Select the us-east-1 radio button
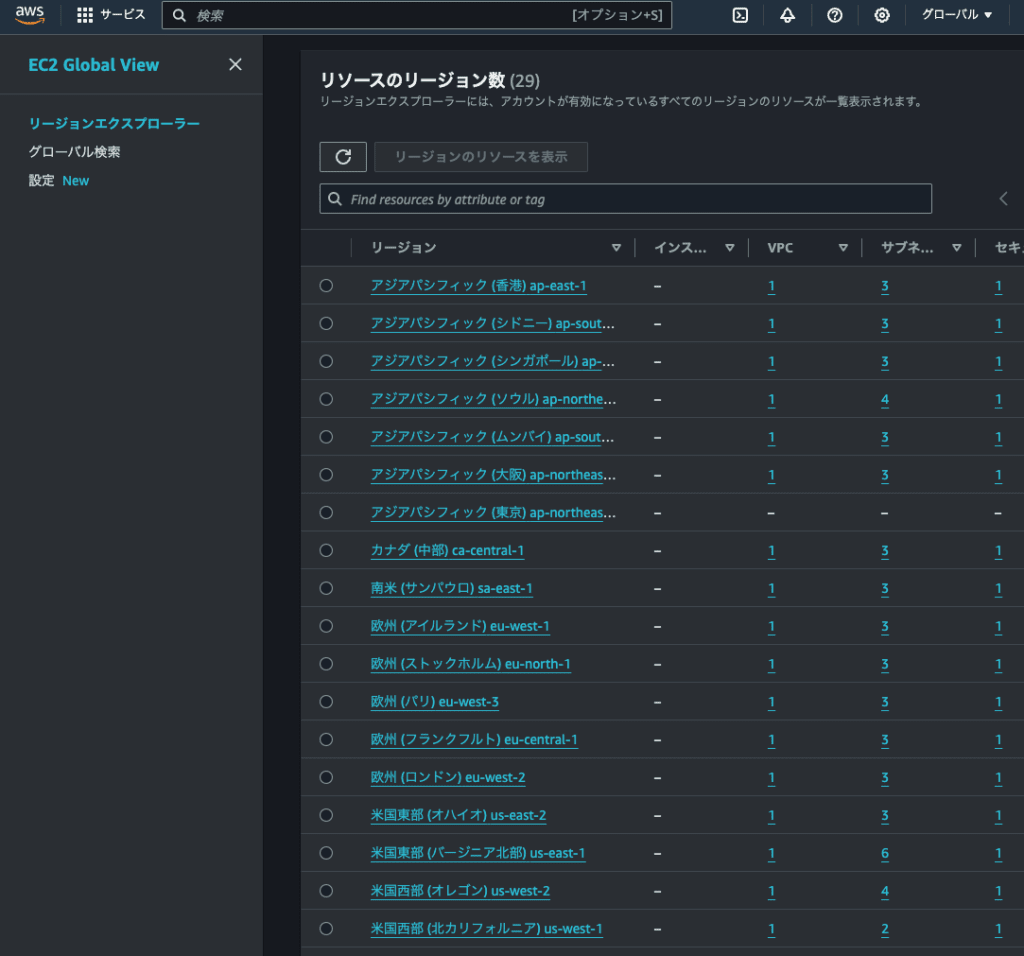Screen dimensions: 1024x956 (326, 853)
